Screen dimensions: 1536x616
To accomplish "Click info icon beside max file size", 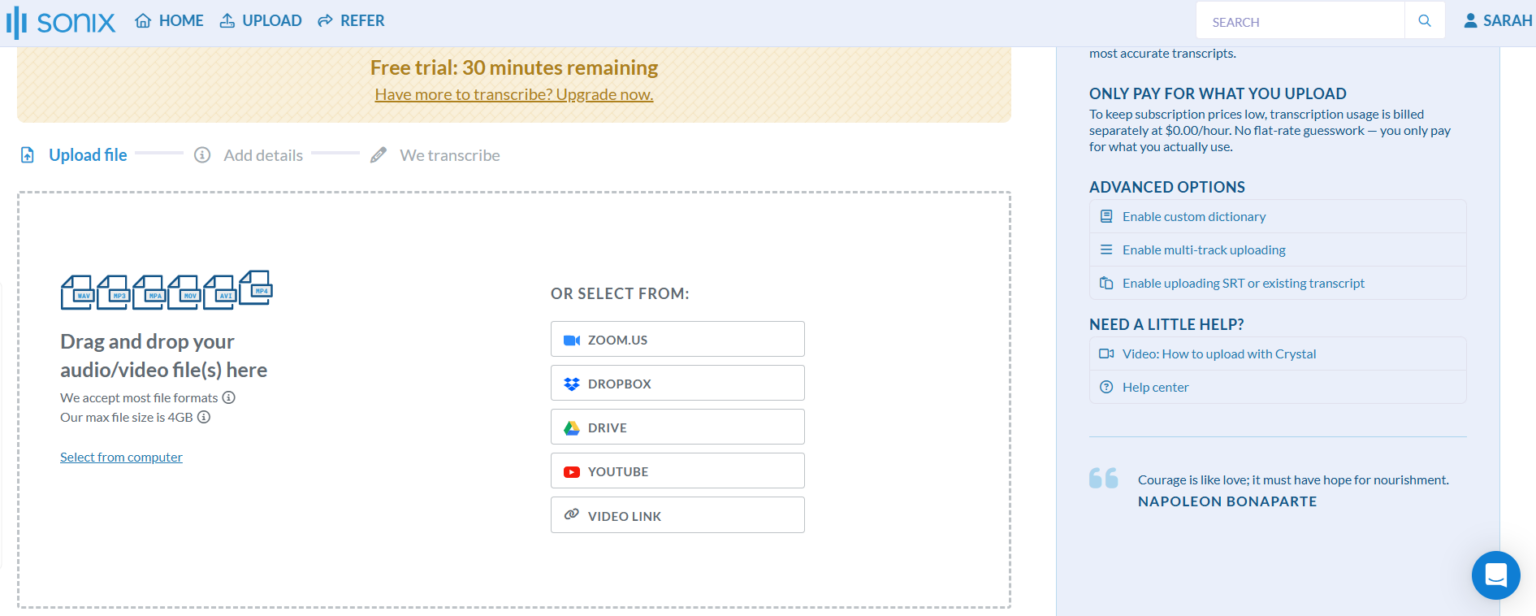I will (x=204, y=417).
